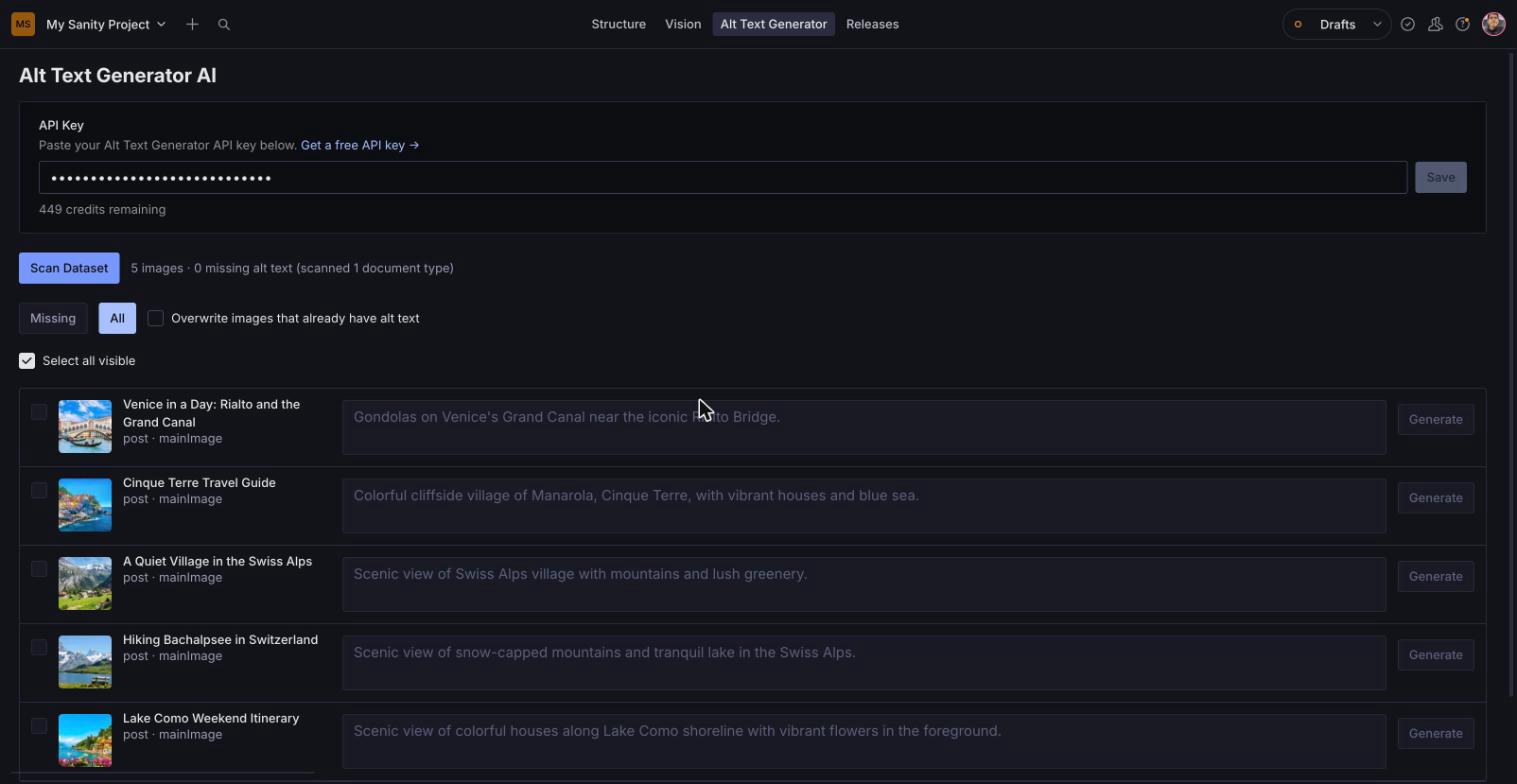
Task: Click the Gondolas on Venice's Grand Canal text field
Action: coord(864,427)
